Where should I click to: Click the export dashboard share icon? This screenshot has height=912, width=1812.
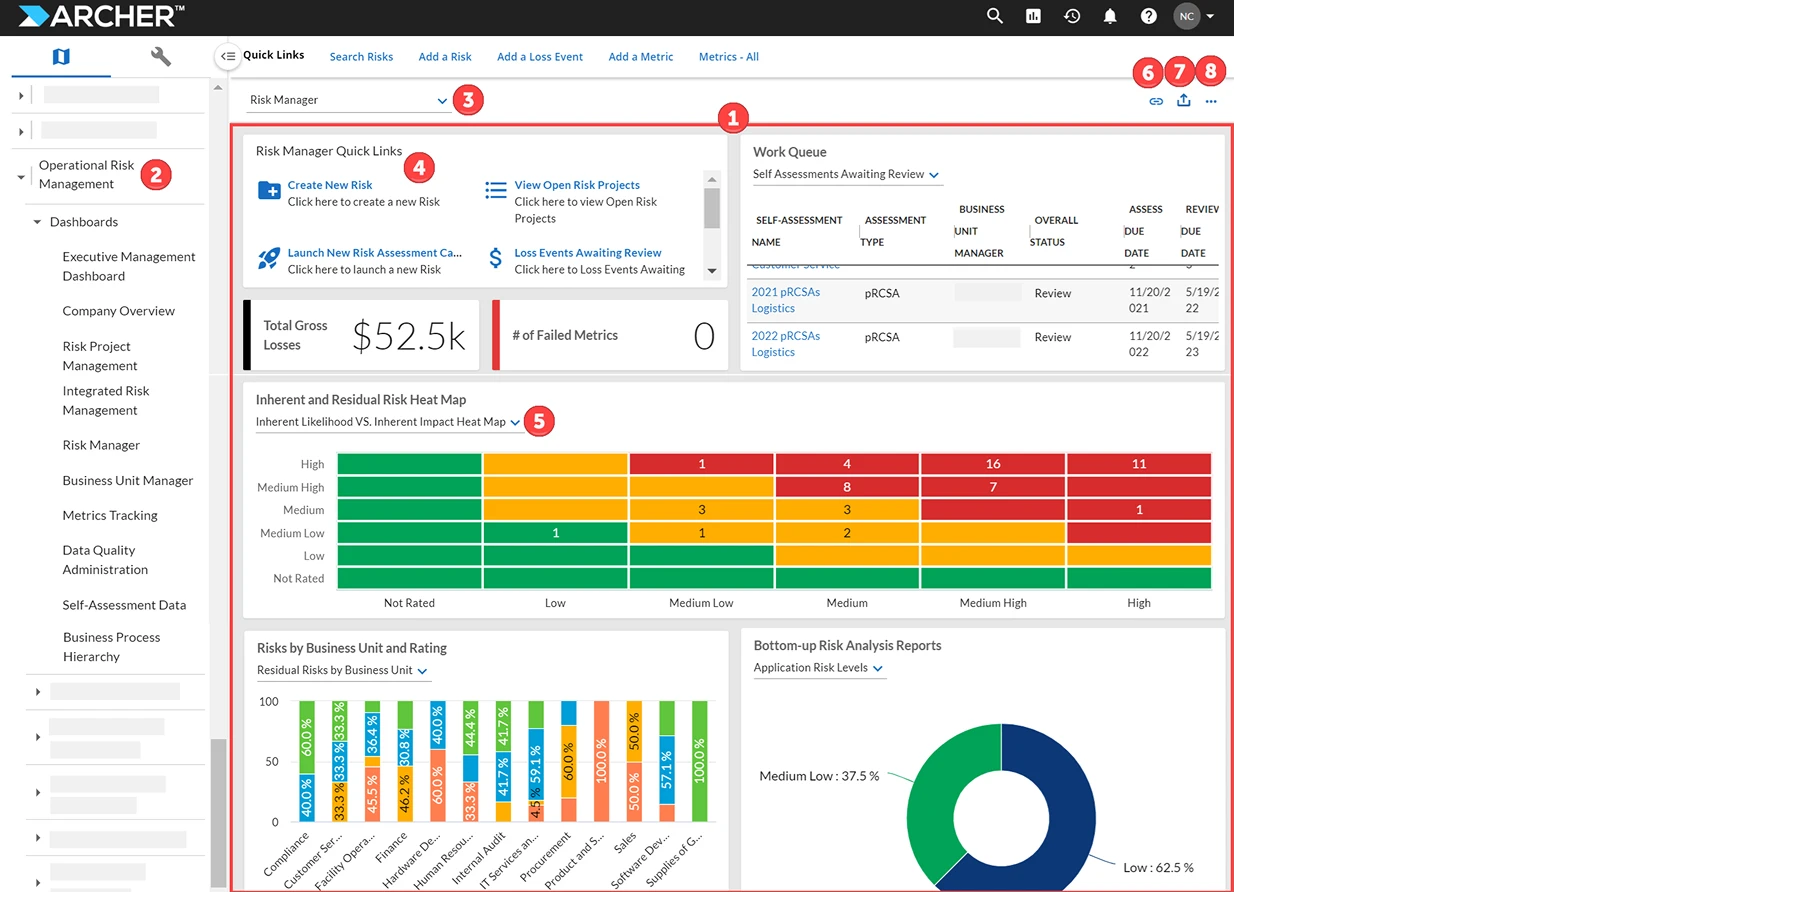pos(1184,100)
